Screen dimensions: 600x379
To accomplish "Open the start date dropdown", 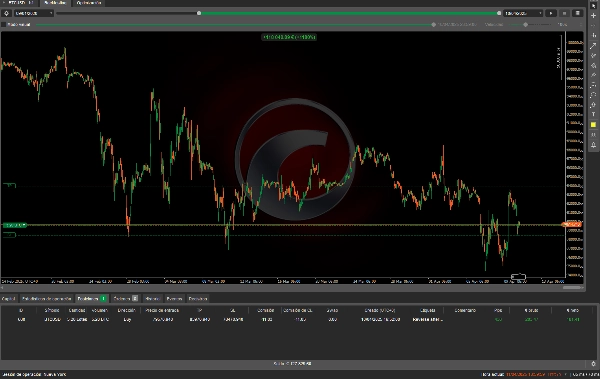I will (x=34, y=13).
